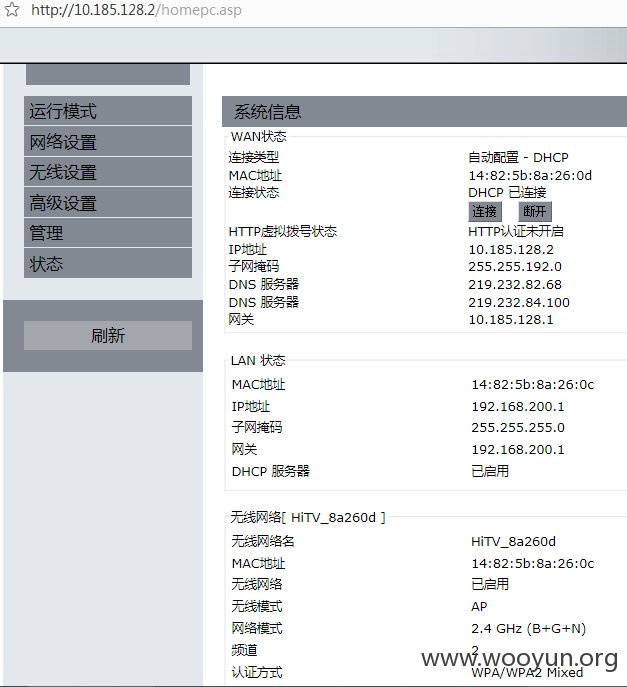This screenshot has height=687, width=627.
Task: Select the DHCP 服务器 label
Action: click(270, 471)
